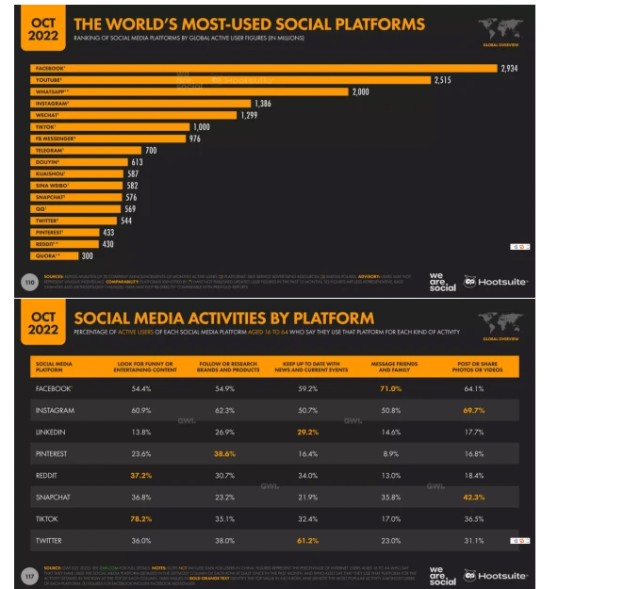The height and width of the screenshot is (589, 640).
Task: Click the small white license badge in the Twitter table row
Action: pos(520,541)
